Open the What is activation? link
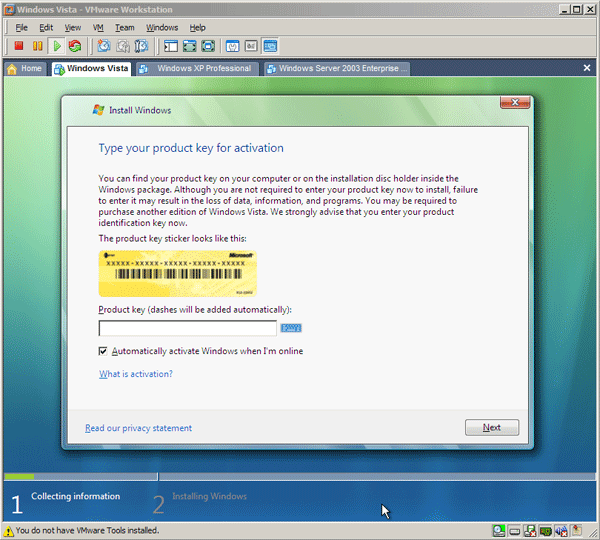Image resolution: width=600 pixels, height=540 pixels. pos(136,374)
